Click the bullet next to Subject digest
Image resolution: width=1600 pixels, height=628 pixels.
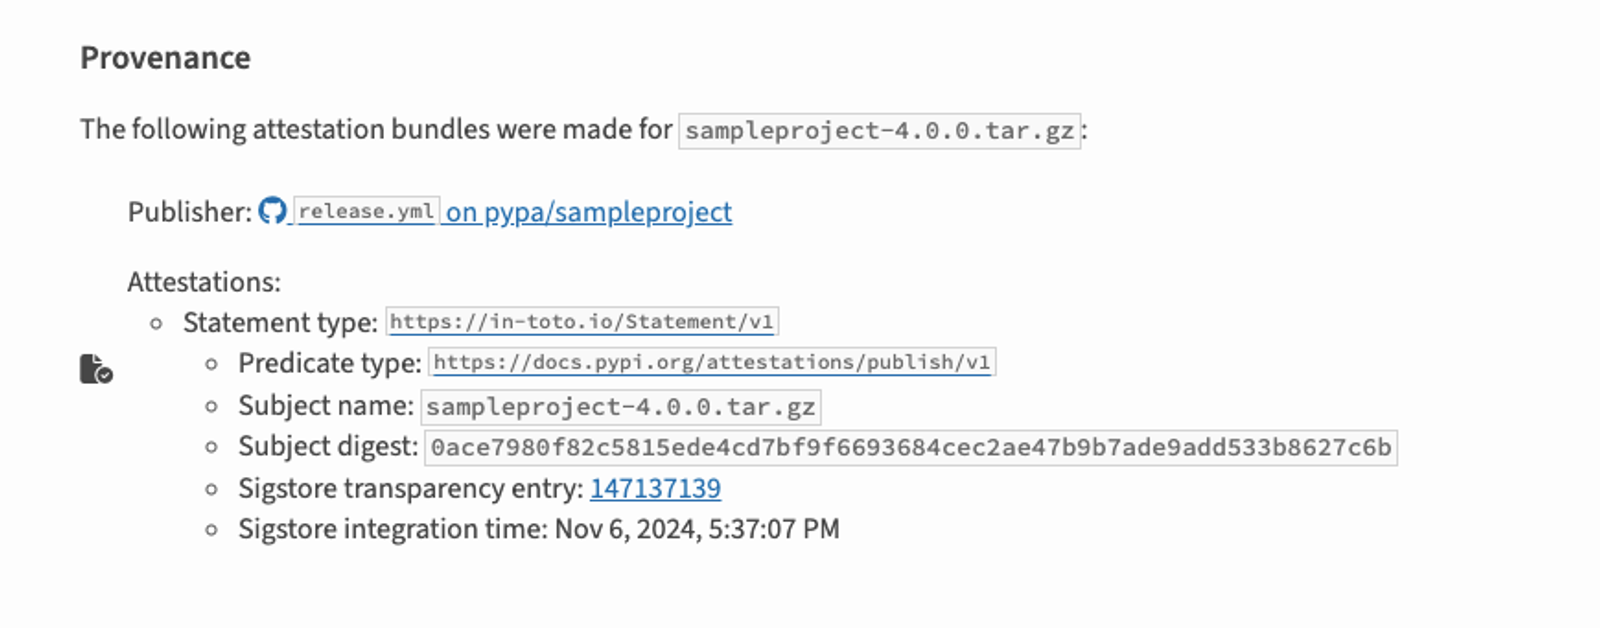(x=211, y=447)
